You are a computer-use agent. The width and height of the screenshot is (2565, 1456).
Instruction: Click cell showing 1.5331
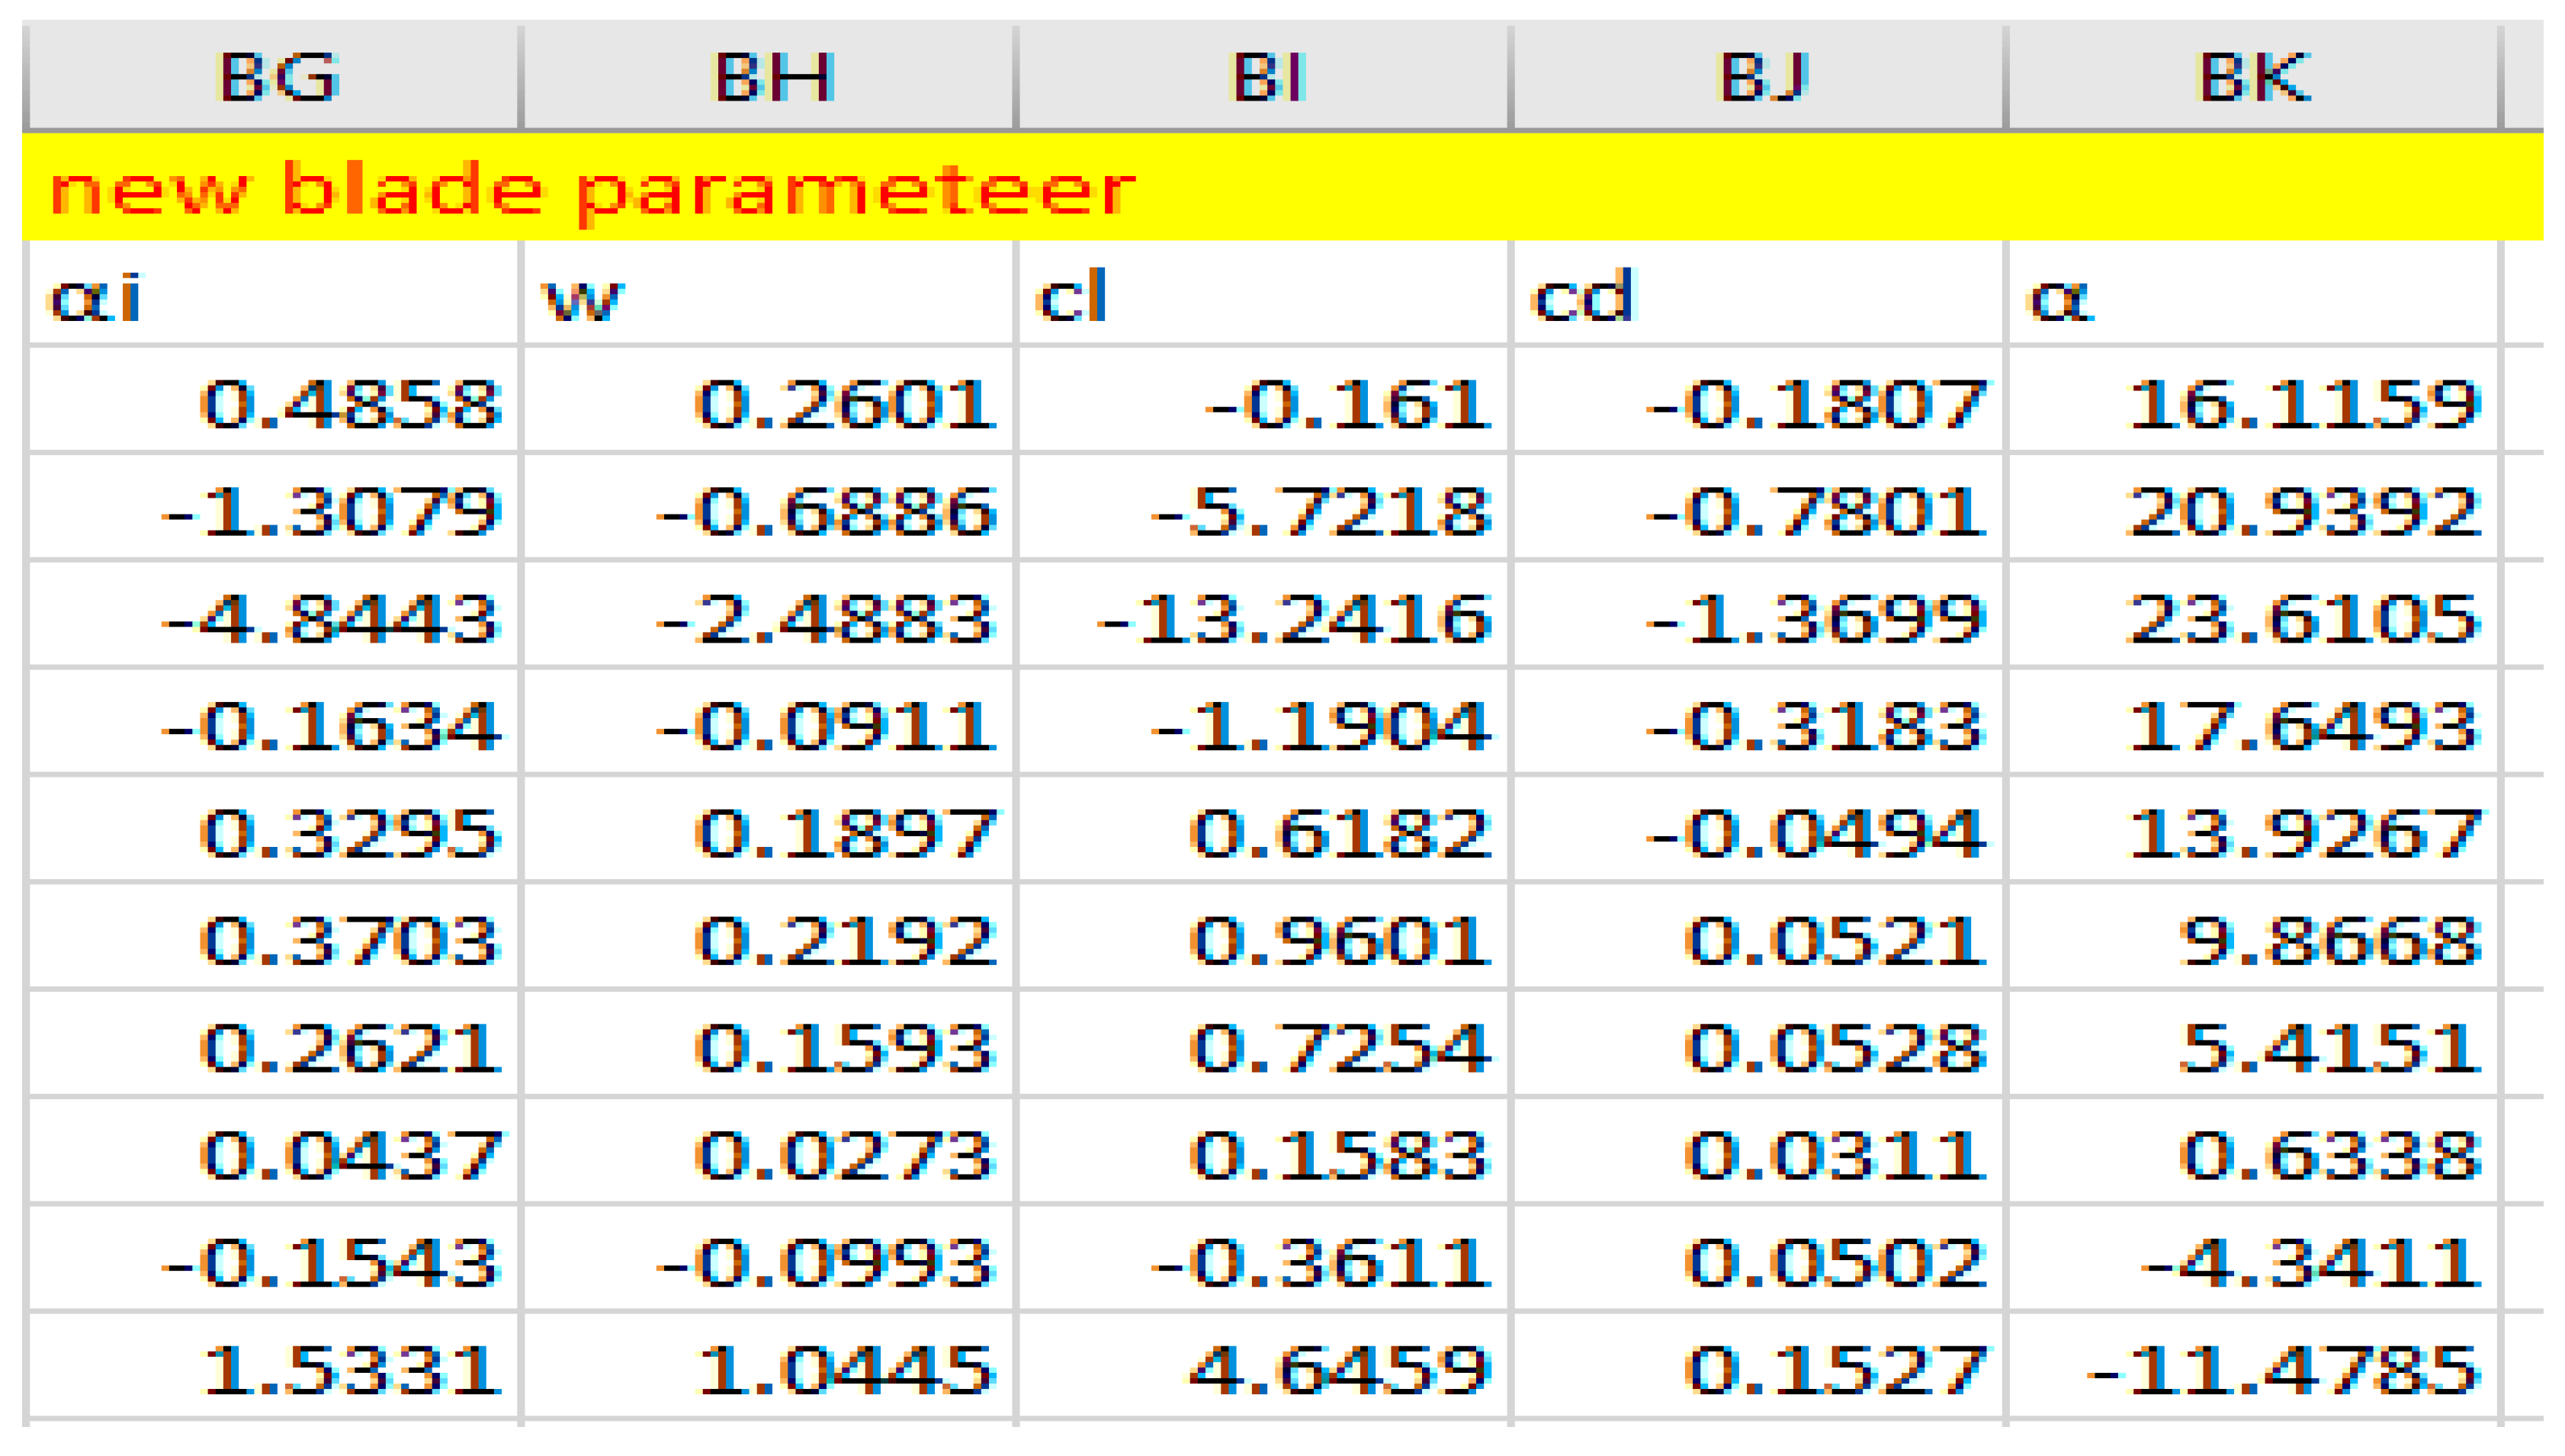(272, 1368)
